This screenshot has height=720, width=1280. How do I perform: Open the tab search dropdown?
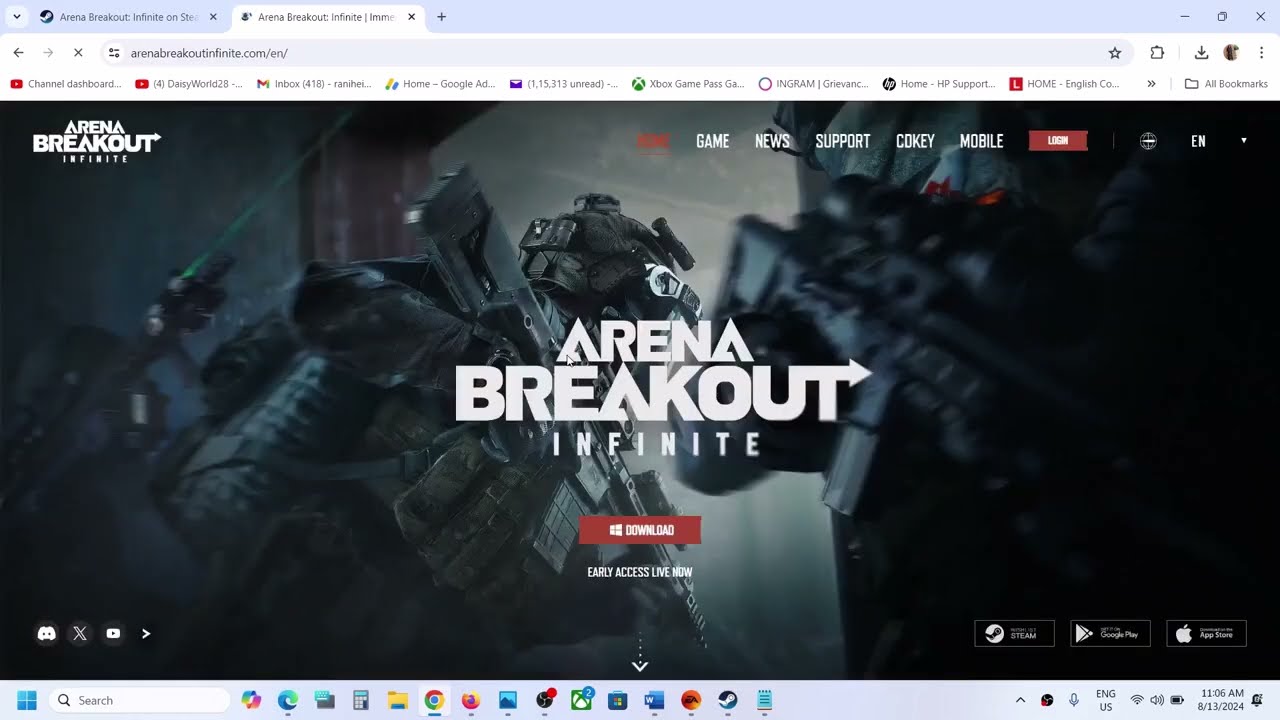(16, 17)
